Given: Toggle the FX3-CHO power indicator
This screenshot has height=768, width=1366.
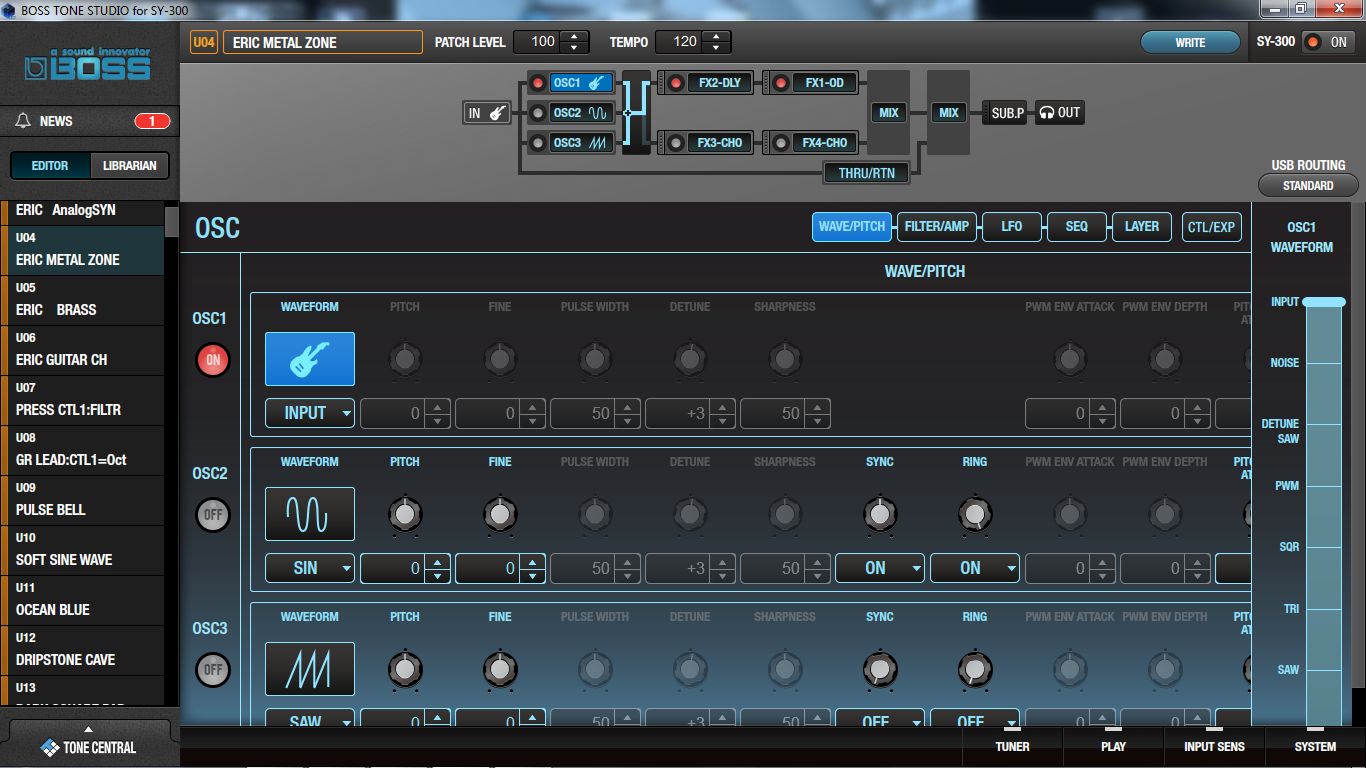Looking at the screenshot, I should click(x=675, y=143).
